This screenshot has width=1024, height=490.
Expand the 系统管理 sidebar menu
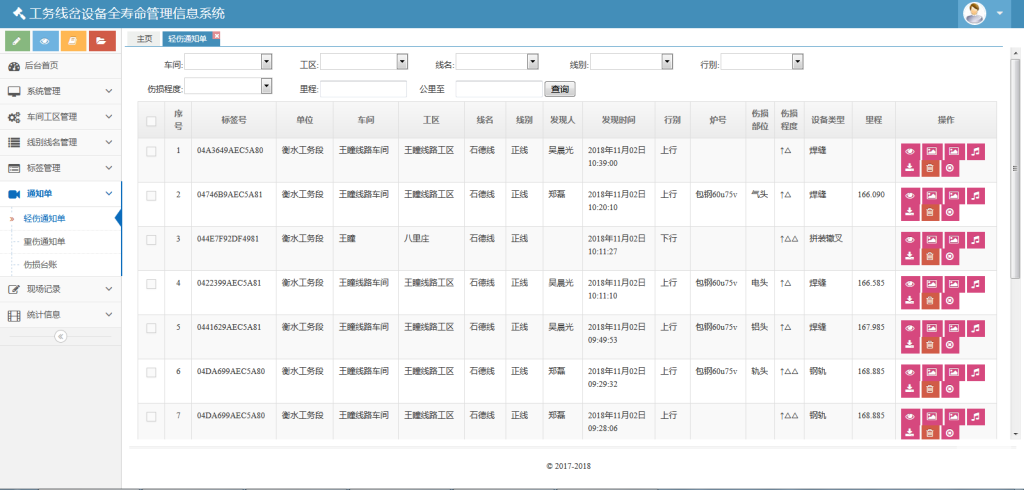click(60, 91)
